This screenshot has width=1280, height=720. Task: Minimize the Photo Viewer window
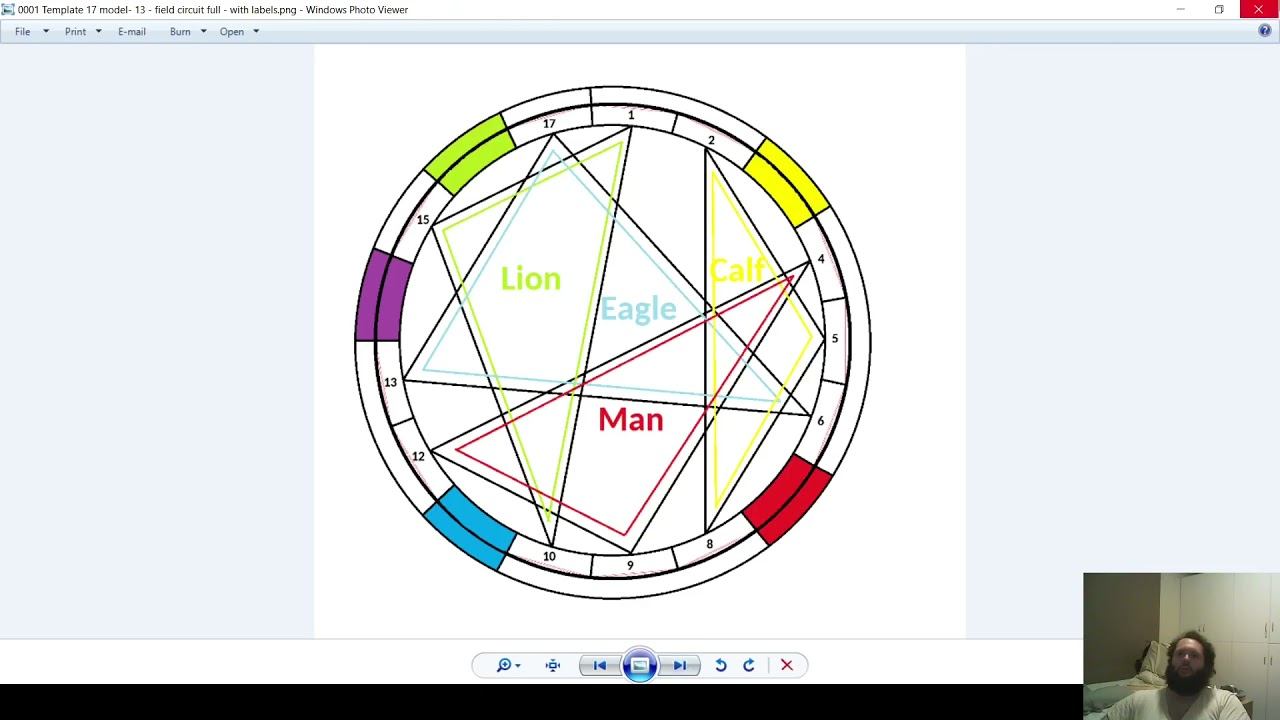(x=1180, y=9)
